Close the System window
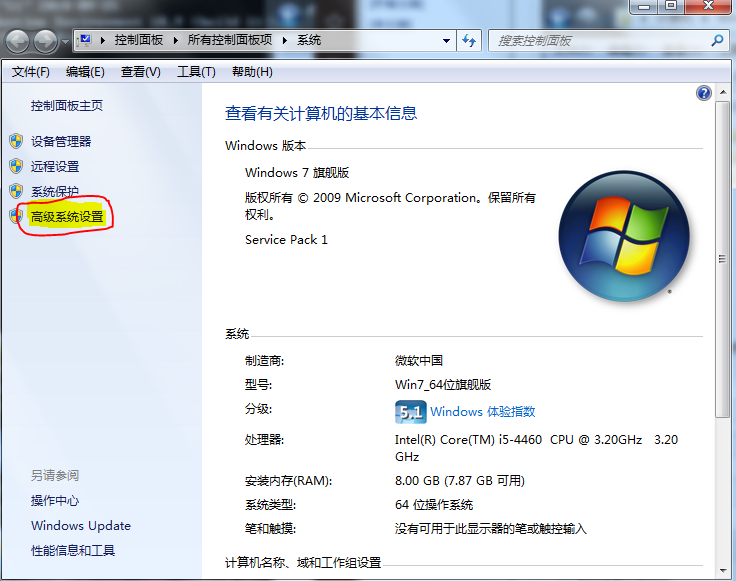The width and height of the screenshot is (736, 581). tap(708, 7)
